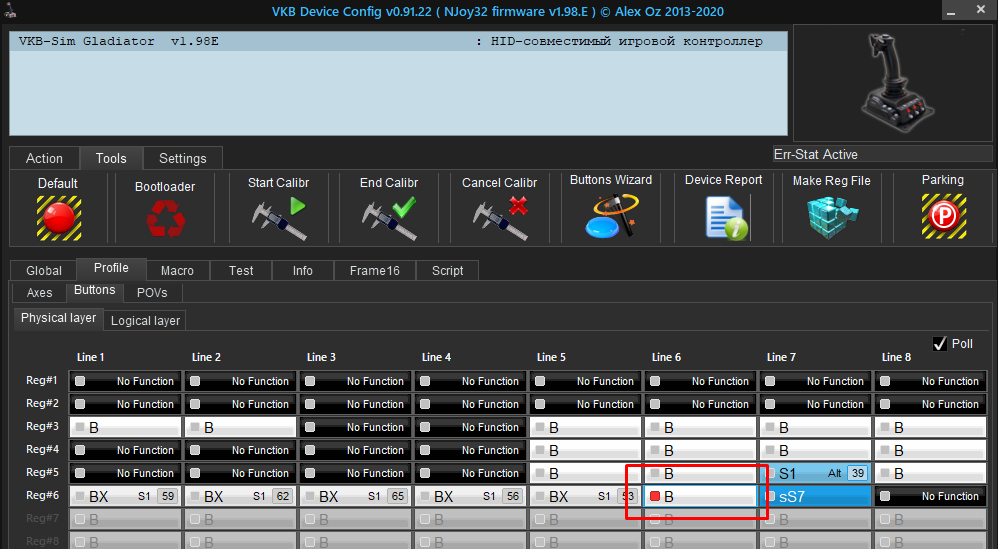Click Reg#6 Line 8 No Function cell

tap(930, 496)
